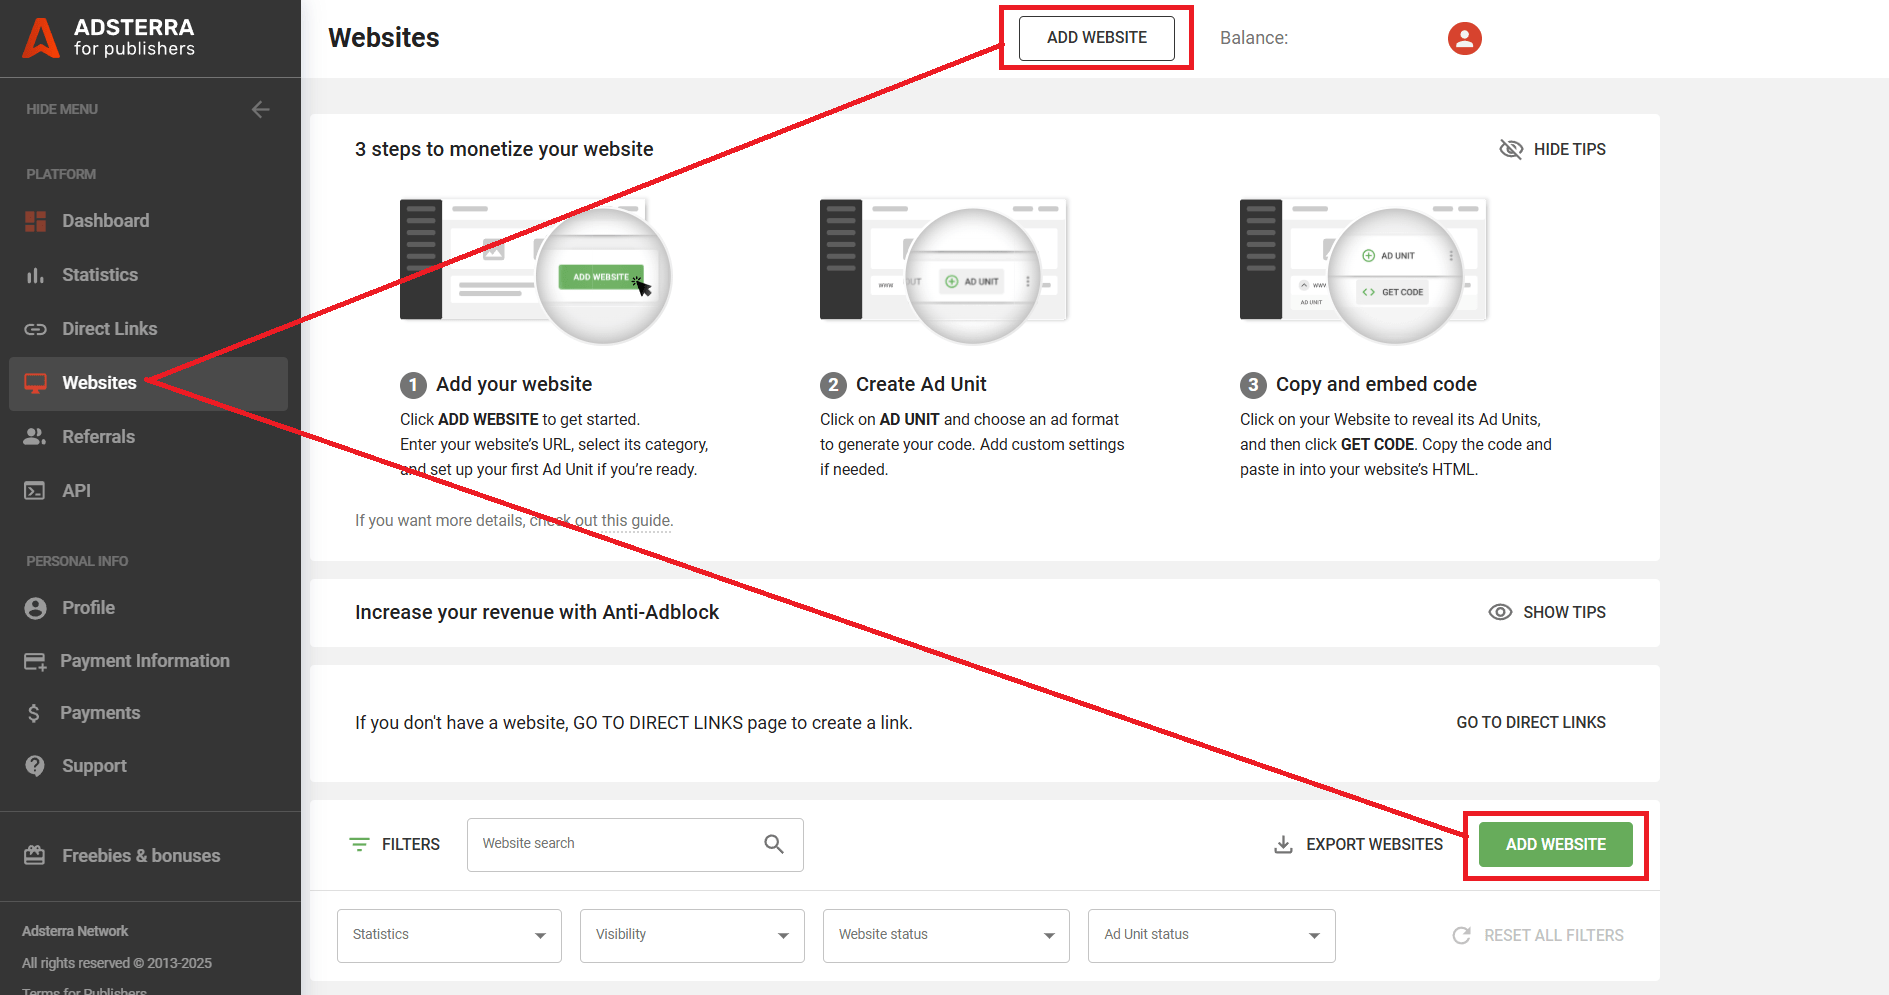Click the Direct Links chain icon

36,329
